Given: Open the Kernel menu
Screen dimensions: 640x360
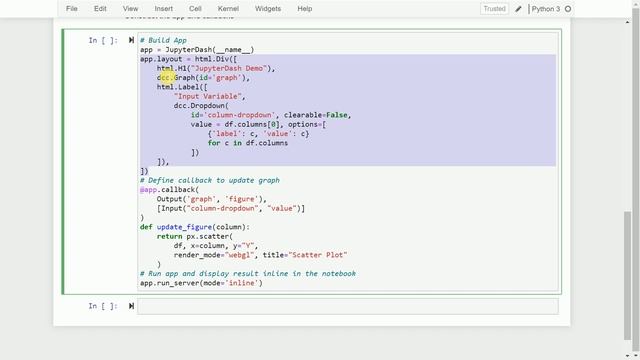Looking at the screenshot, I should click(228, 9).
